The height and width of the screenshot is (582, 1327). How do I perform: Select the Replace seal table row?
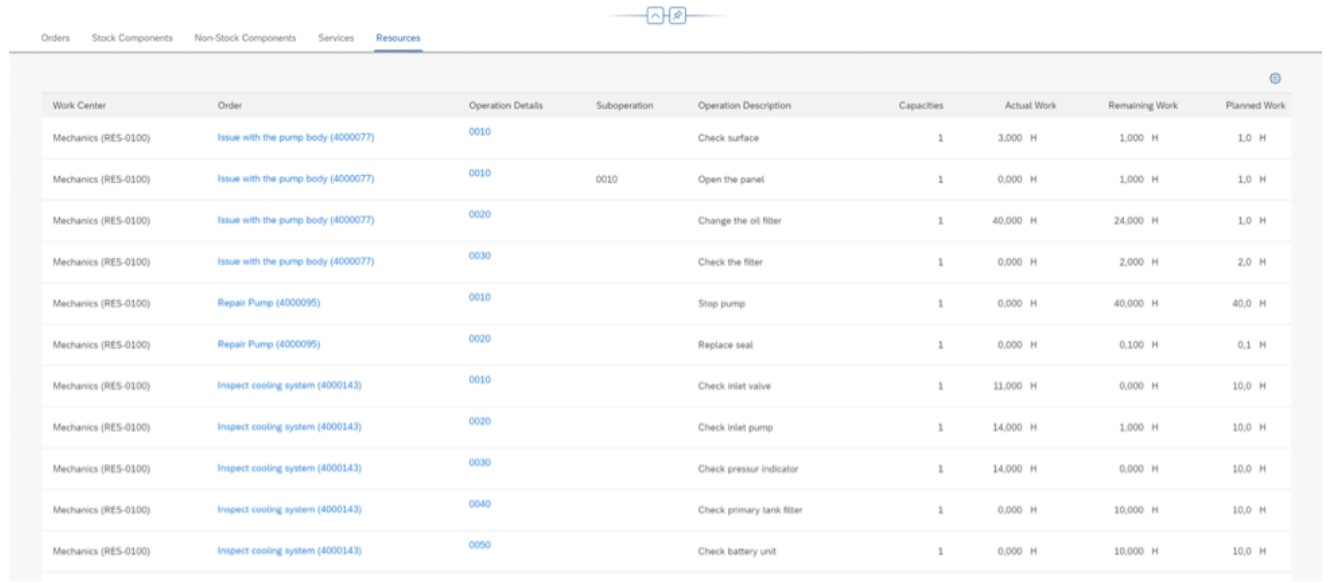666,344
